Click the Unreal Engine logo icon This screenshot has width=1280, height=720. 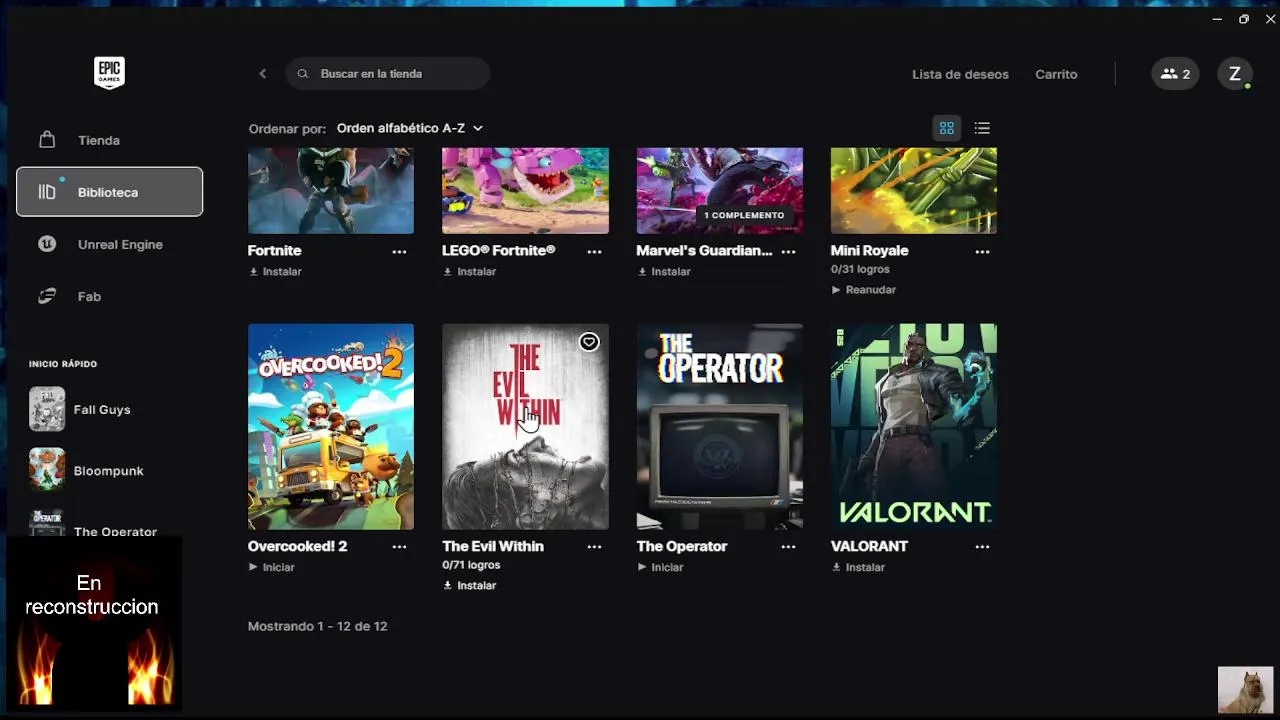[x=47, y=244]
